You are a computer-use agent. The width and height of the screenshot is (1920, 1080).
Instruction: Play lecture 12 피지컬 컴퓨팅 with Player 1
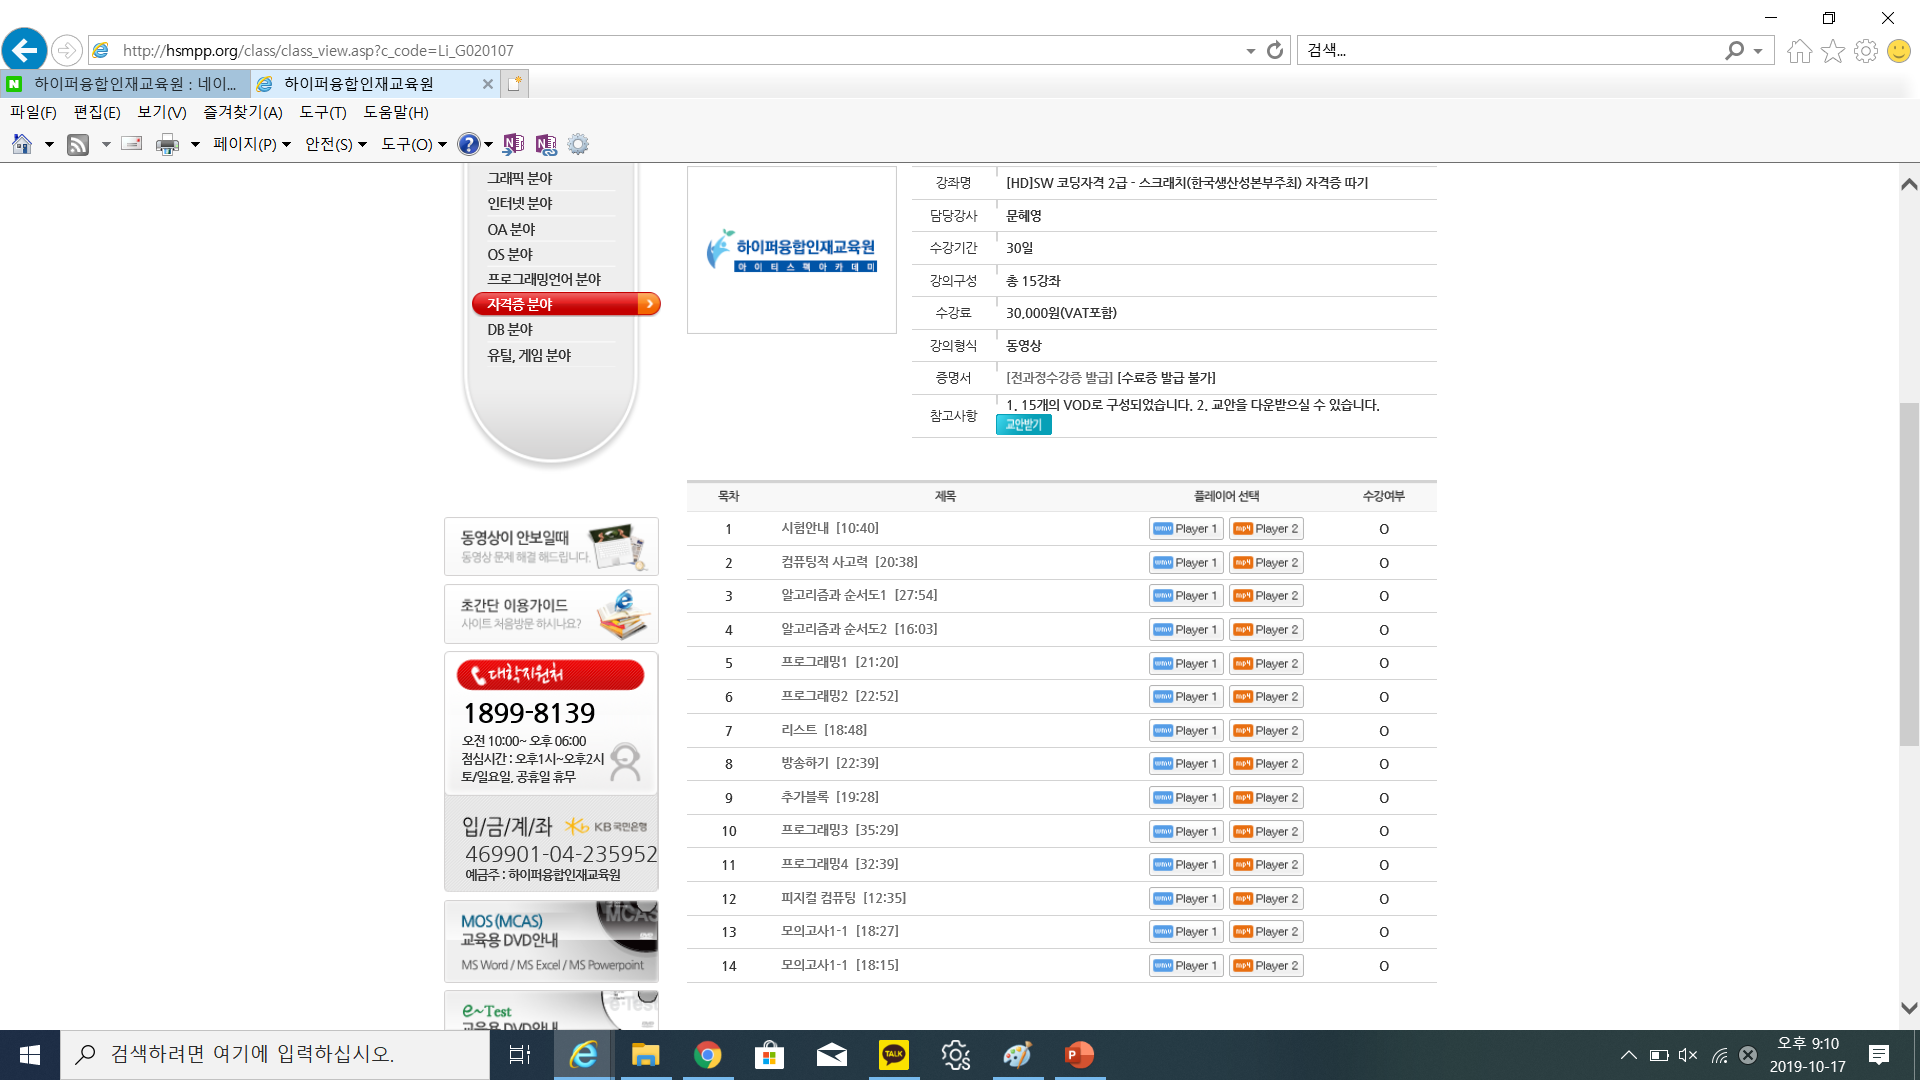1186,899
